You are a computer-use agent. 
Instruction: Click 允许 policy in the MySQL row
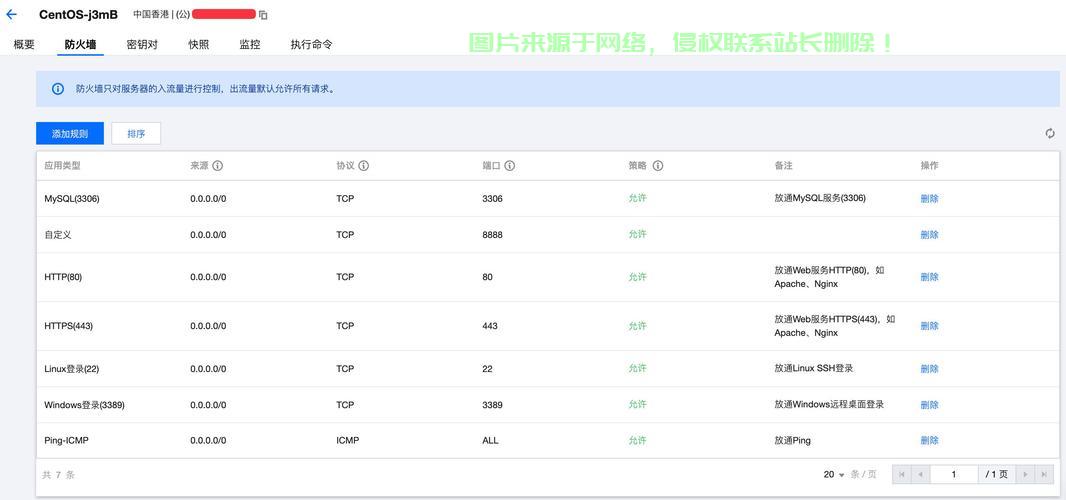click(638, 198)
